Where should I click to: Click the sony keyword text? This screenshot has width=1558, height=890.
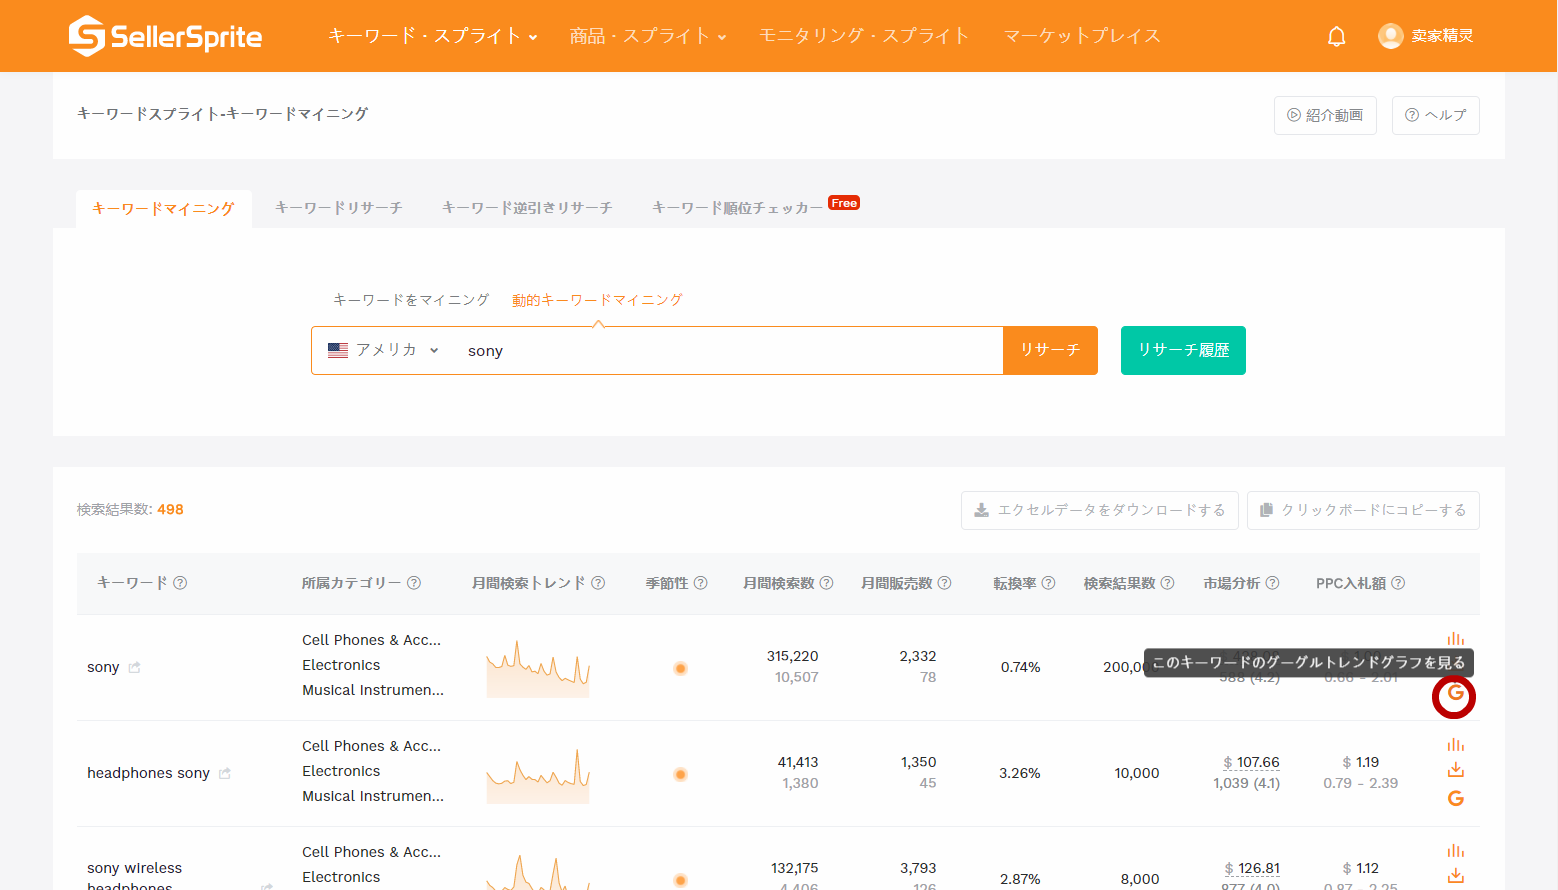tap(103, 667)
